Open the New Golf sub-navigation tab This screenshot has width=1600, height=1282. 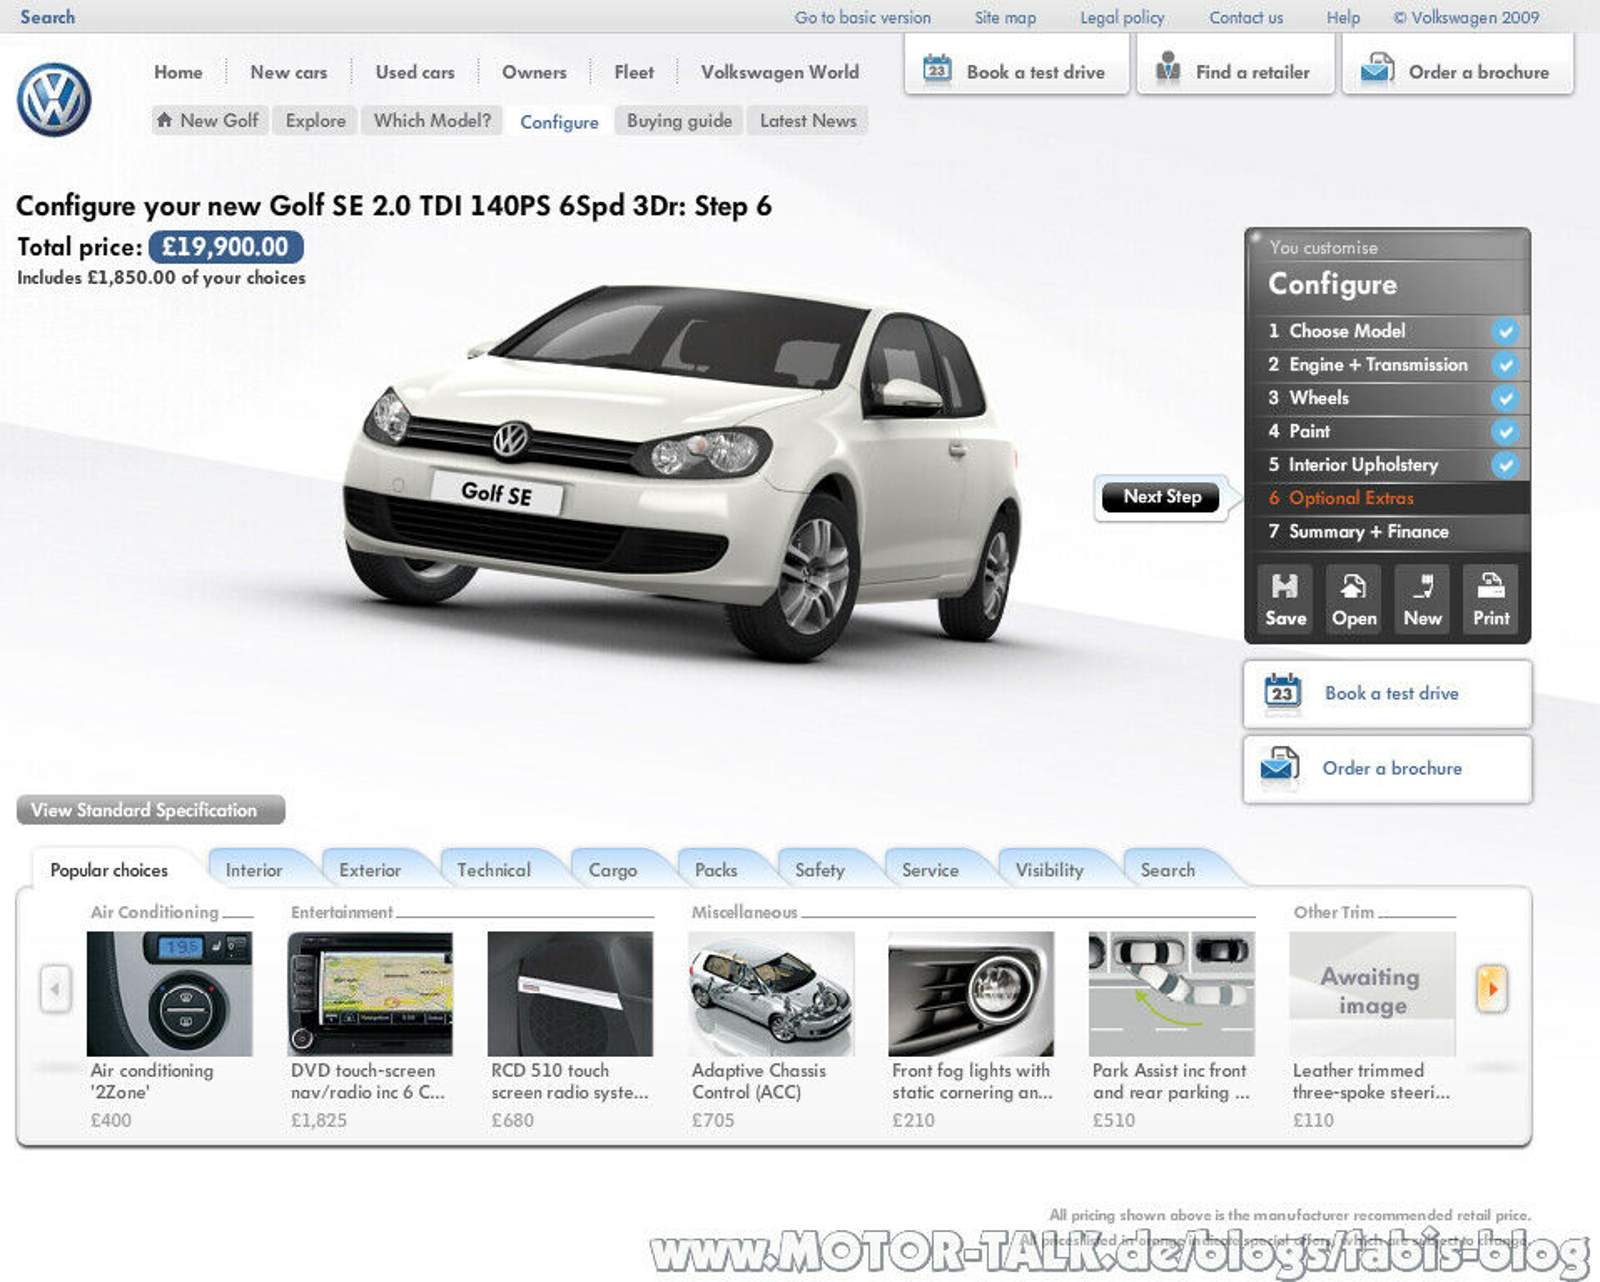(208, 120)
